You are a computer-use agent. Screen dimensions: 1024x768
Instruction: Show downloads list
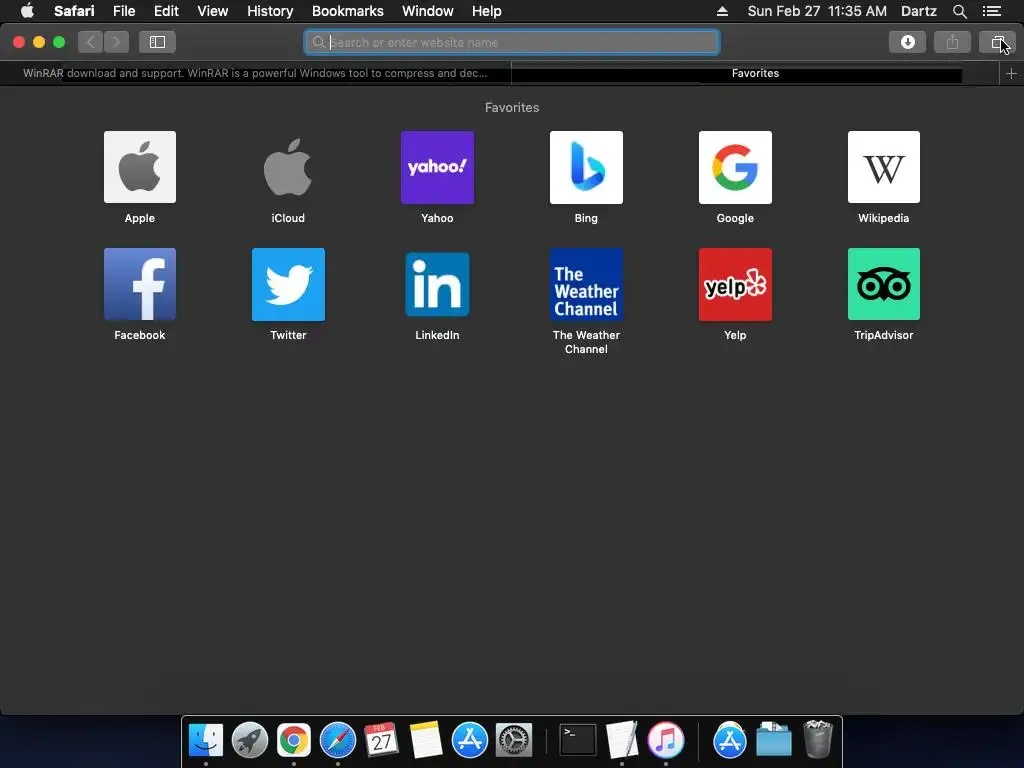(x=907, y=42)
